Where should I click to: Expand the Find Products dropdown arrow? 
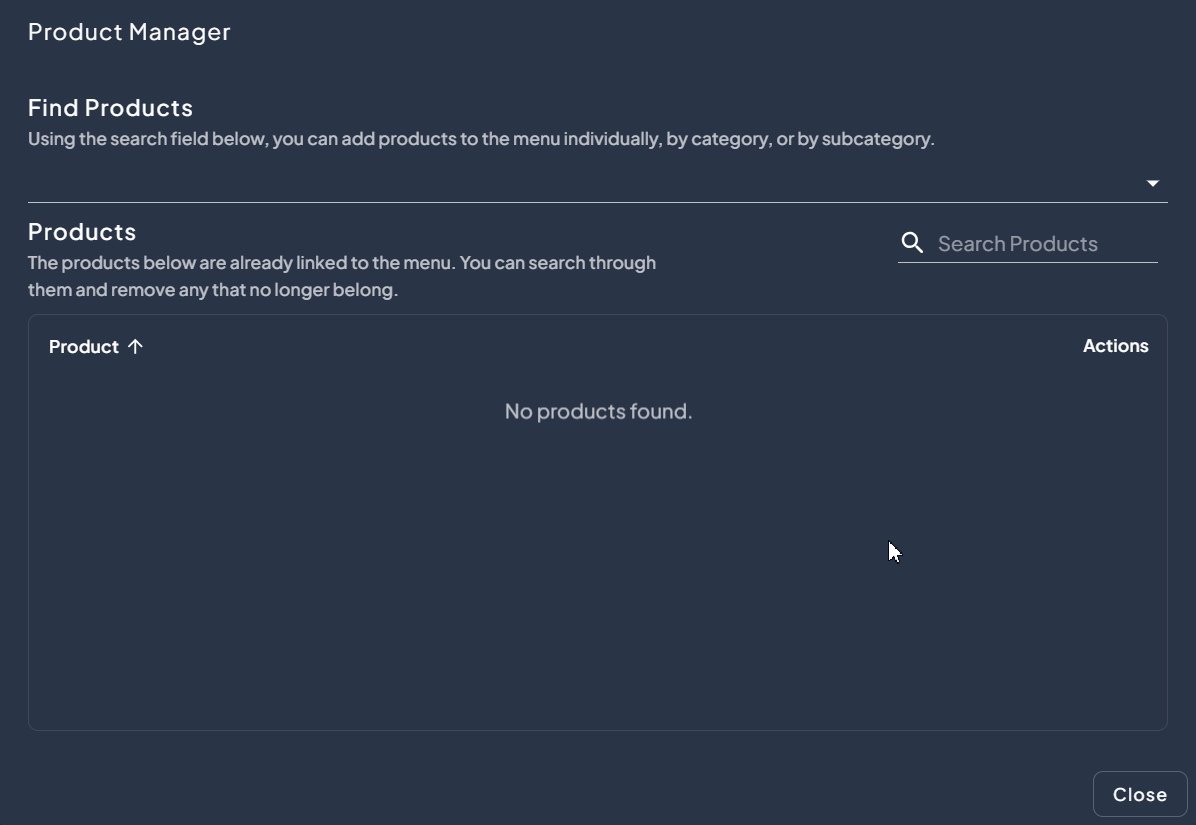point(1152,183)
